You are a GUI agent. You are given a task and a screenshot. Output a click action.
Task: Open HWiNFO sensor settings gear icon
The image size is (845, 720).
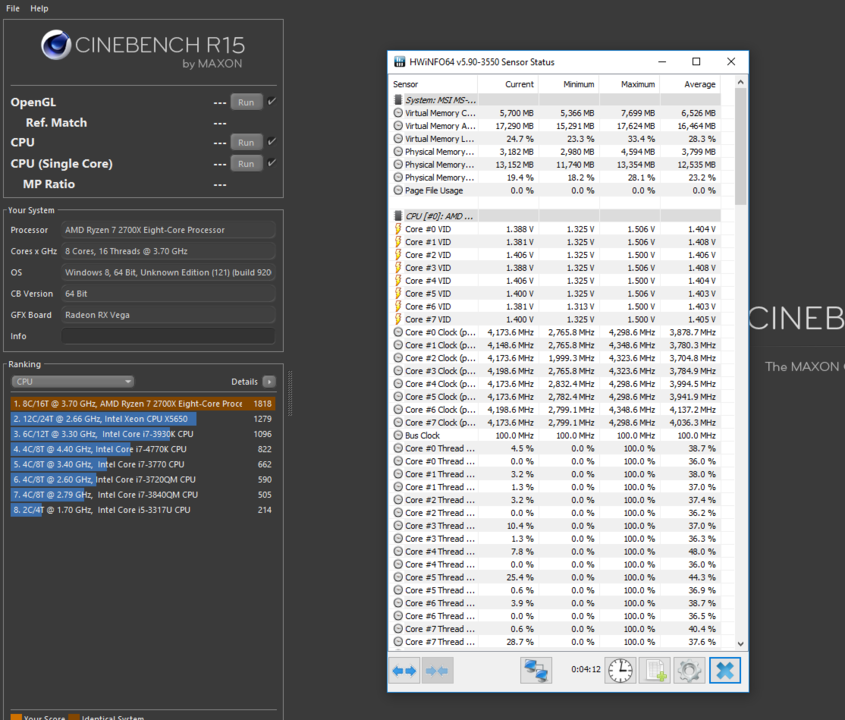[x=689, y=671]
